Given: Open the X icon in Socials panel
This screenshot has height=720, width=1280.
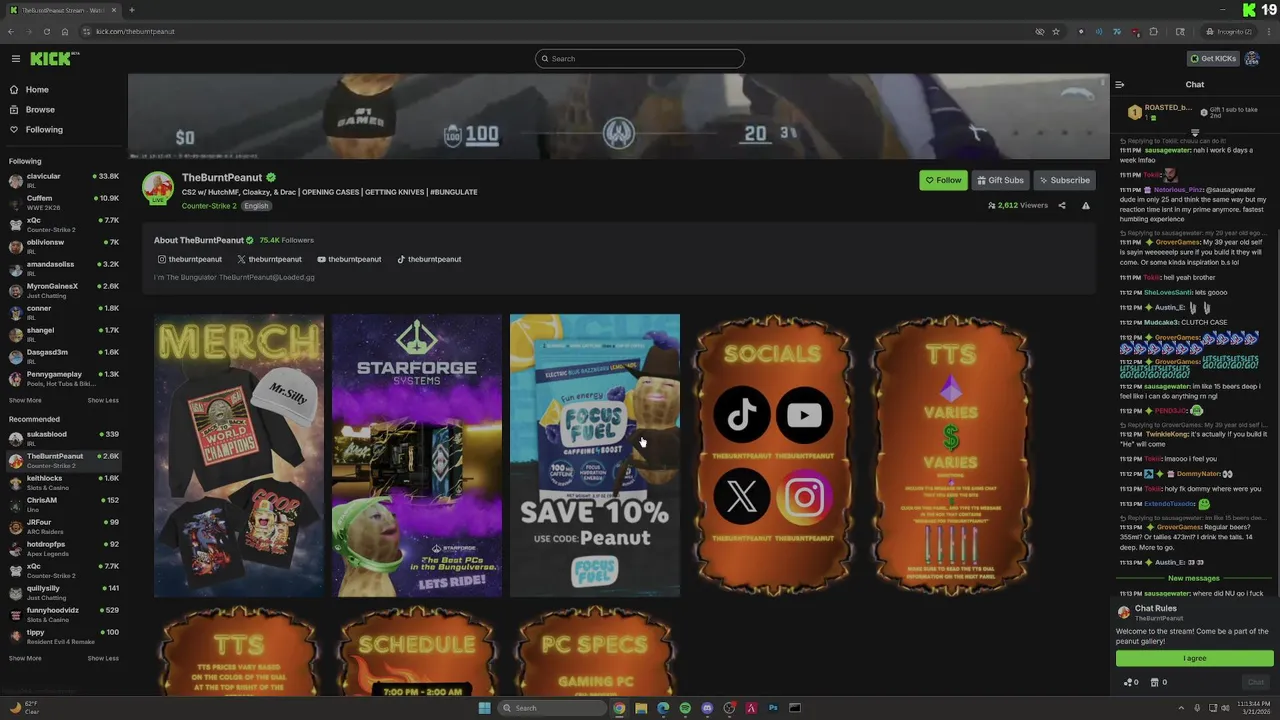Looking at the screenshot, I should pos(742,497).
